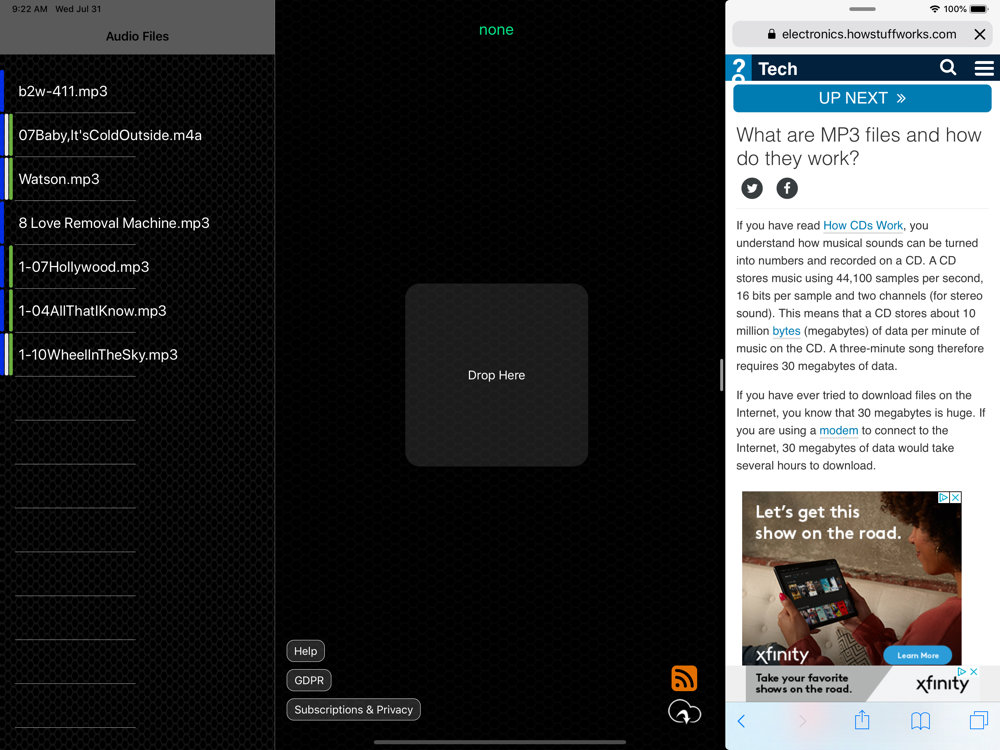Click Learn More on Xfinity ad

(917, 655)
